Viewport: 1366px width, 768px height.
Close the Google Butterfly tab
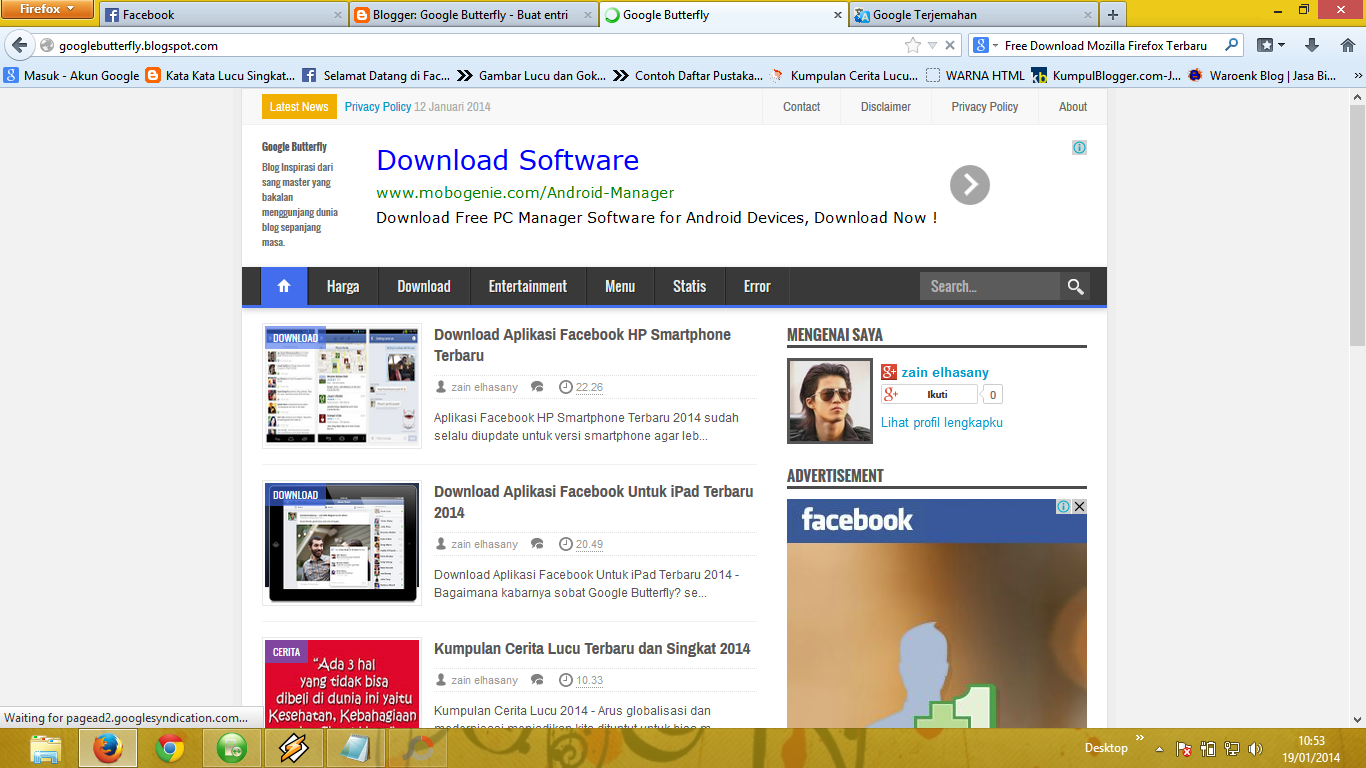click(838, 15)
